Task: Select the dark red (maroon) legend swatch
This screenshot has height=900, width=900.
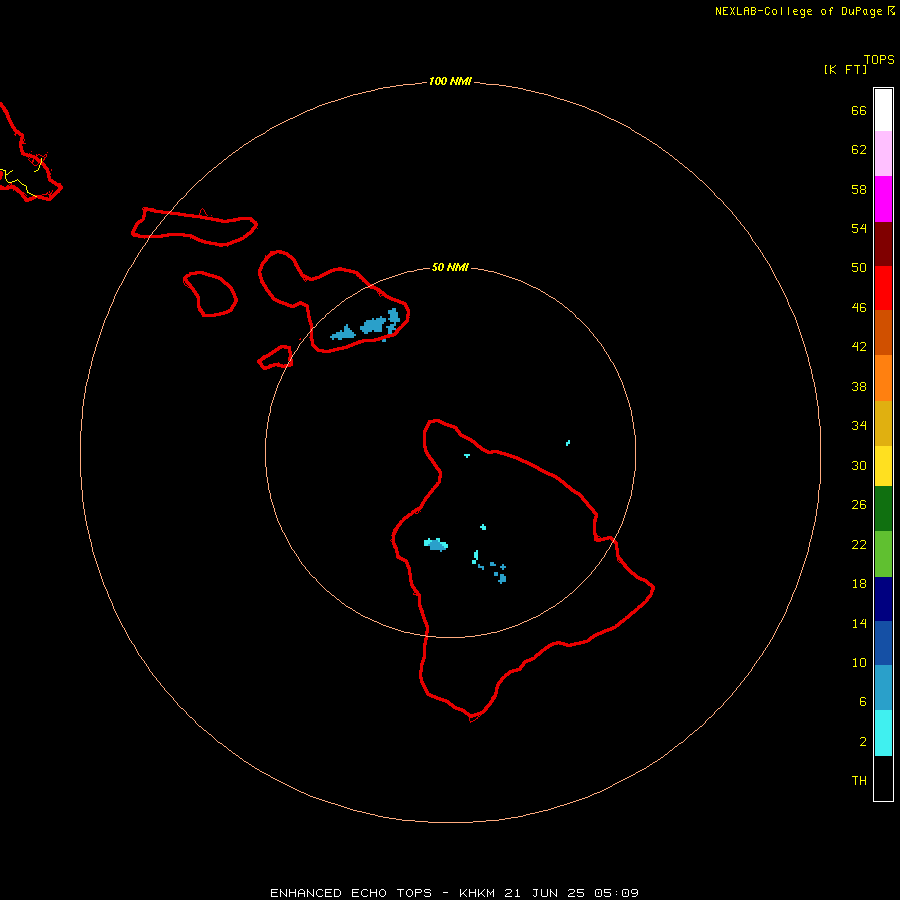Action: (883, 244)
